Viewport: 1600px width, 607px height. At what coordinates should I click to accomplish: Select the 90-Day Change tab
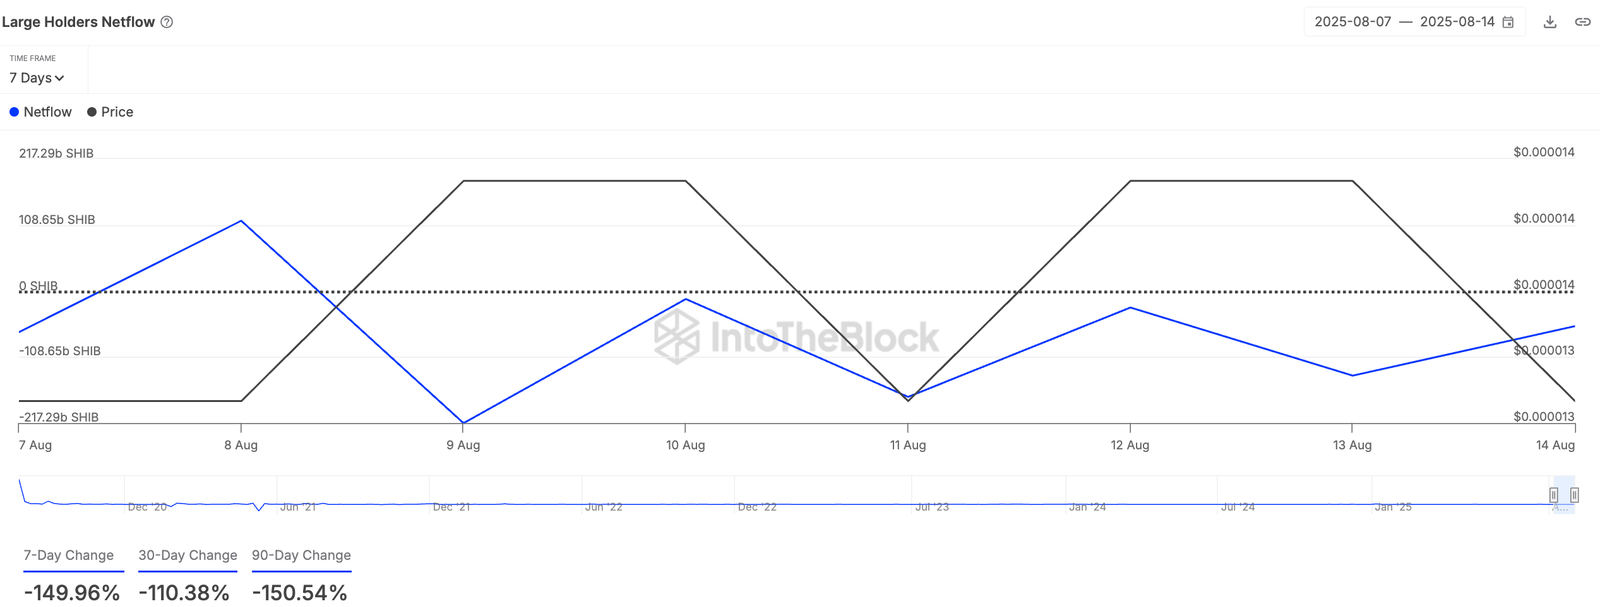pyautogui.click(x=301, y=556)
